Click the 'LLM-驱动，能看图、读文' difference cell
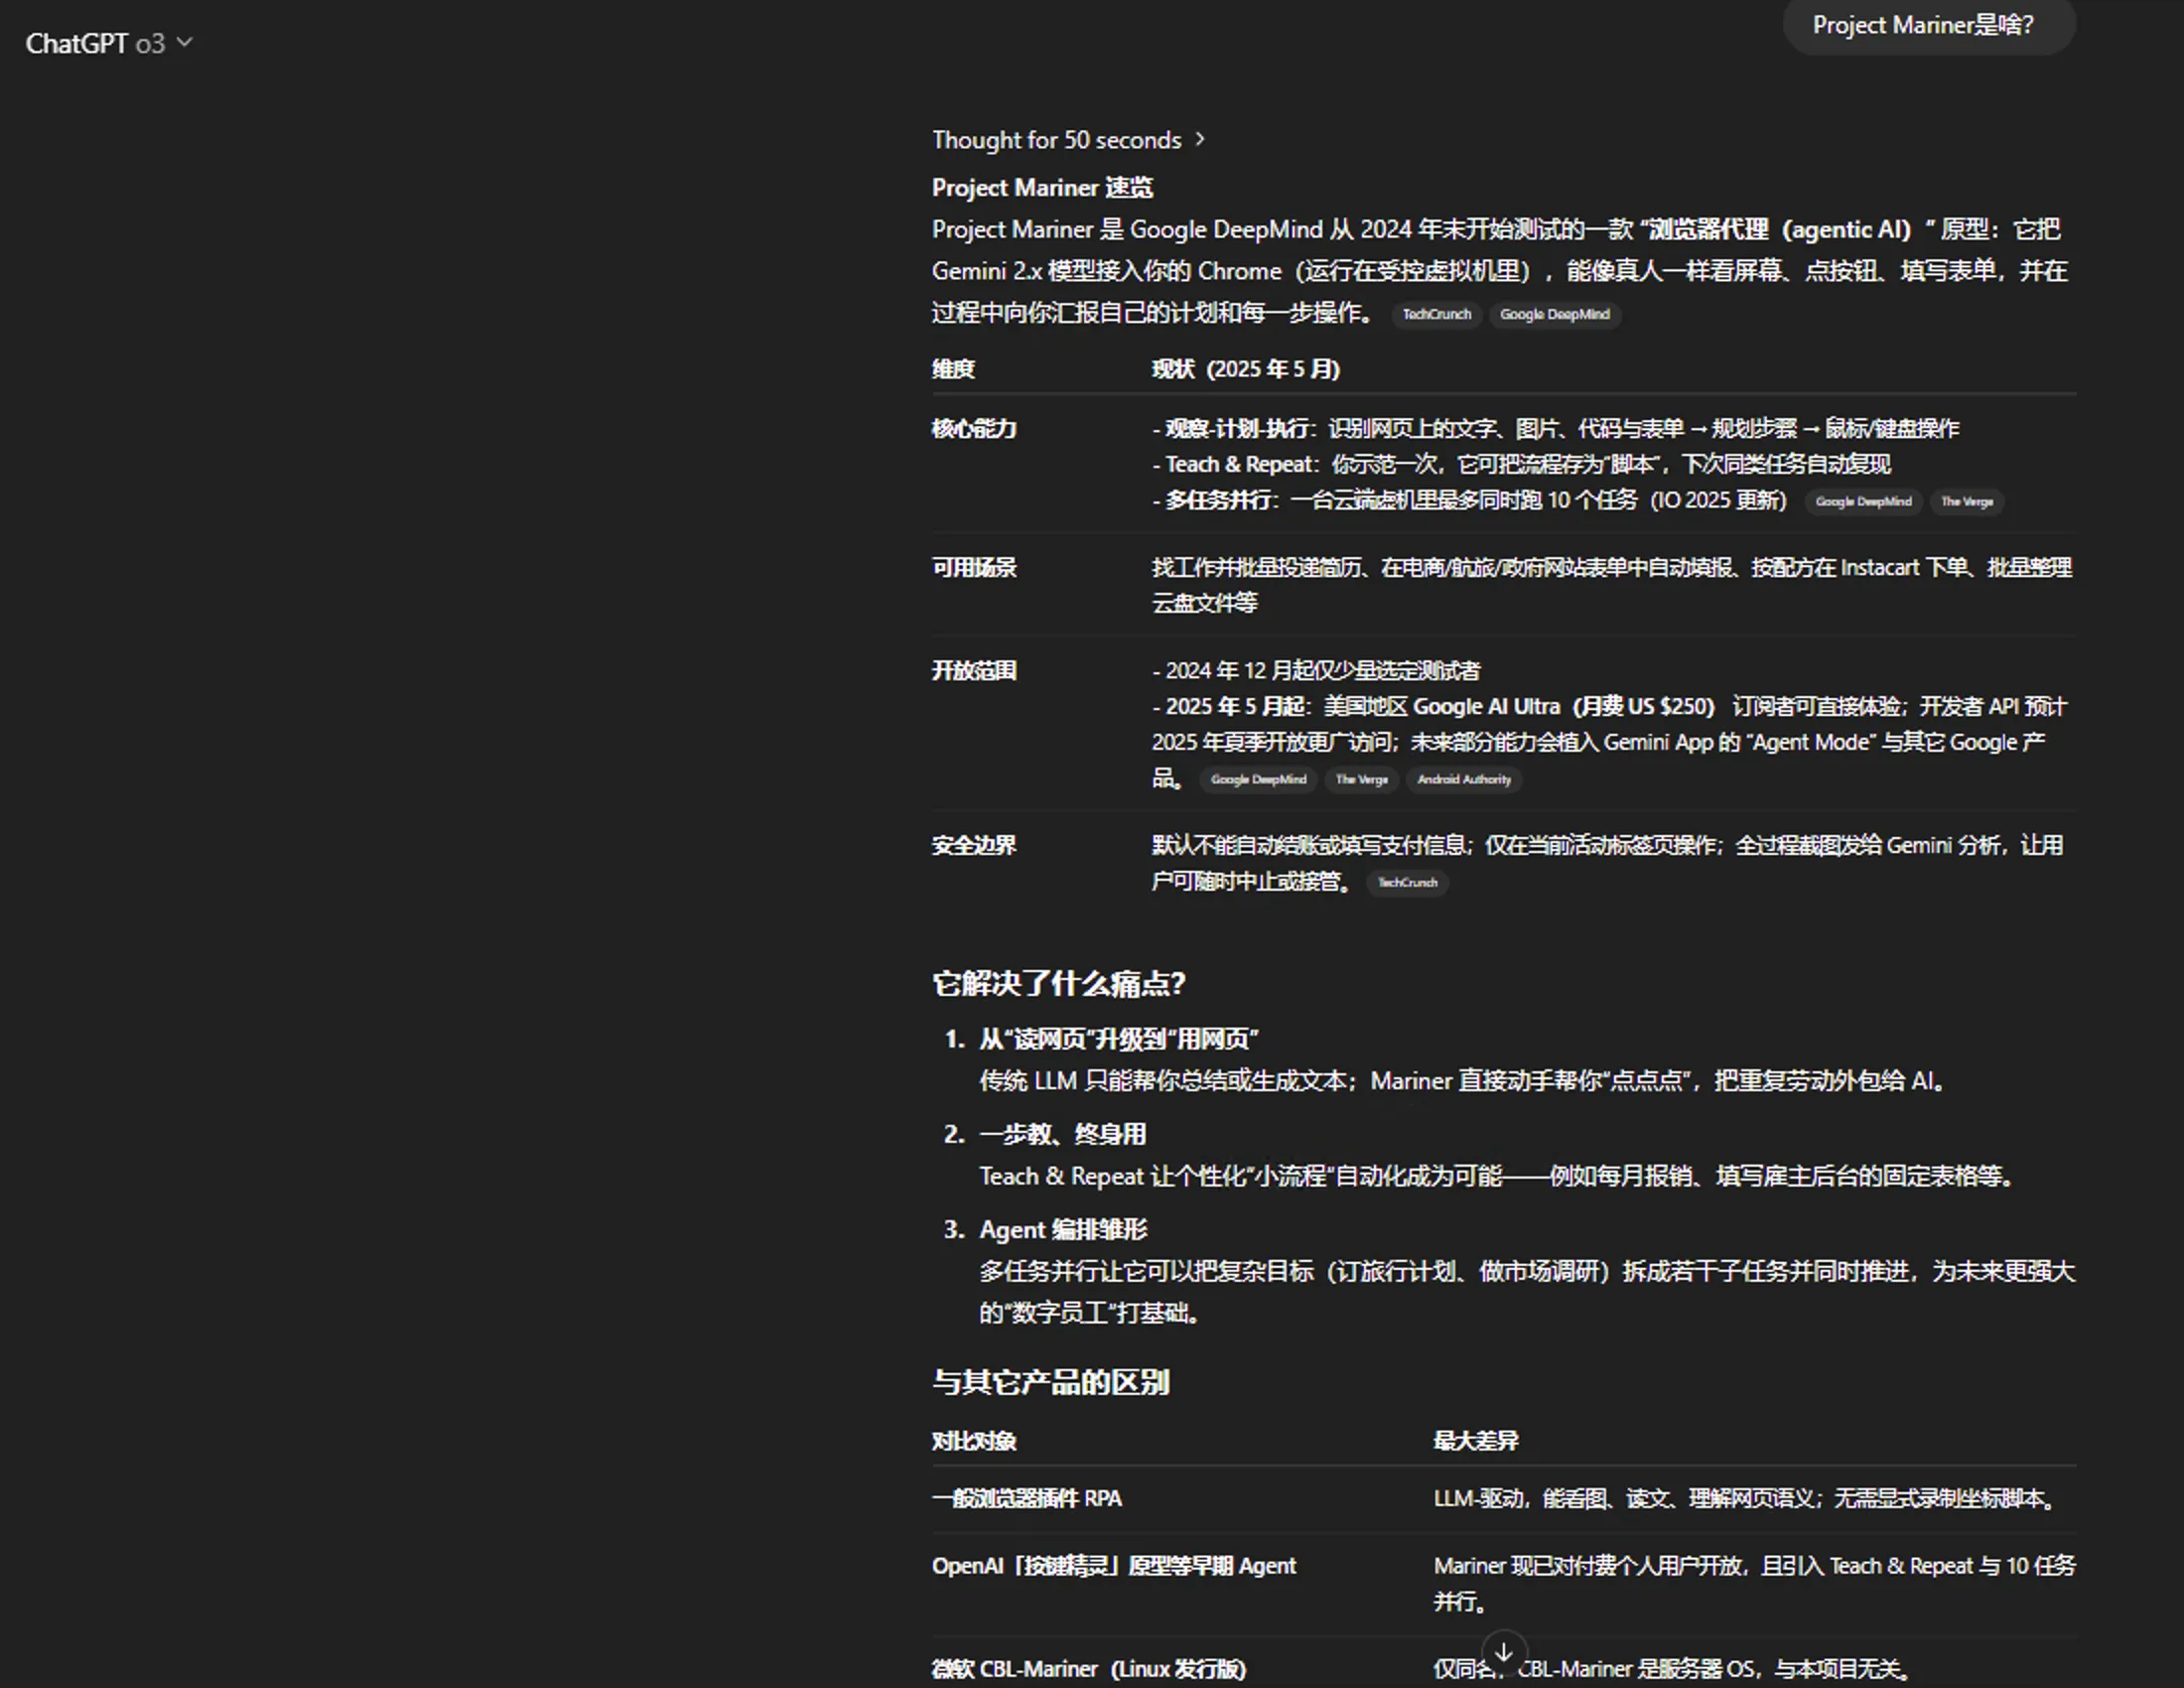 point(1745,1499)
